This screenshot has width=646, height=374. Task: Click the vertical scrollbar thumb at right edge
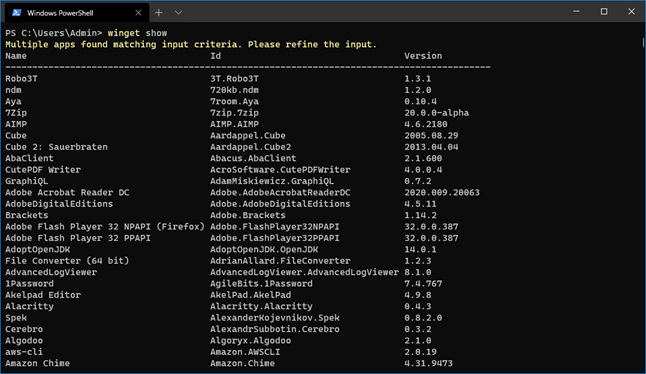[x=643, y=42]
